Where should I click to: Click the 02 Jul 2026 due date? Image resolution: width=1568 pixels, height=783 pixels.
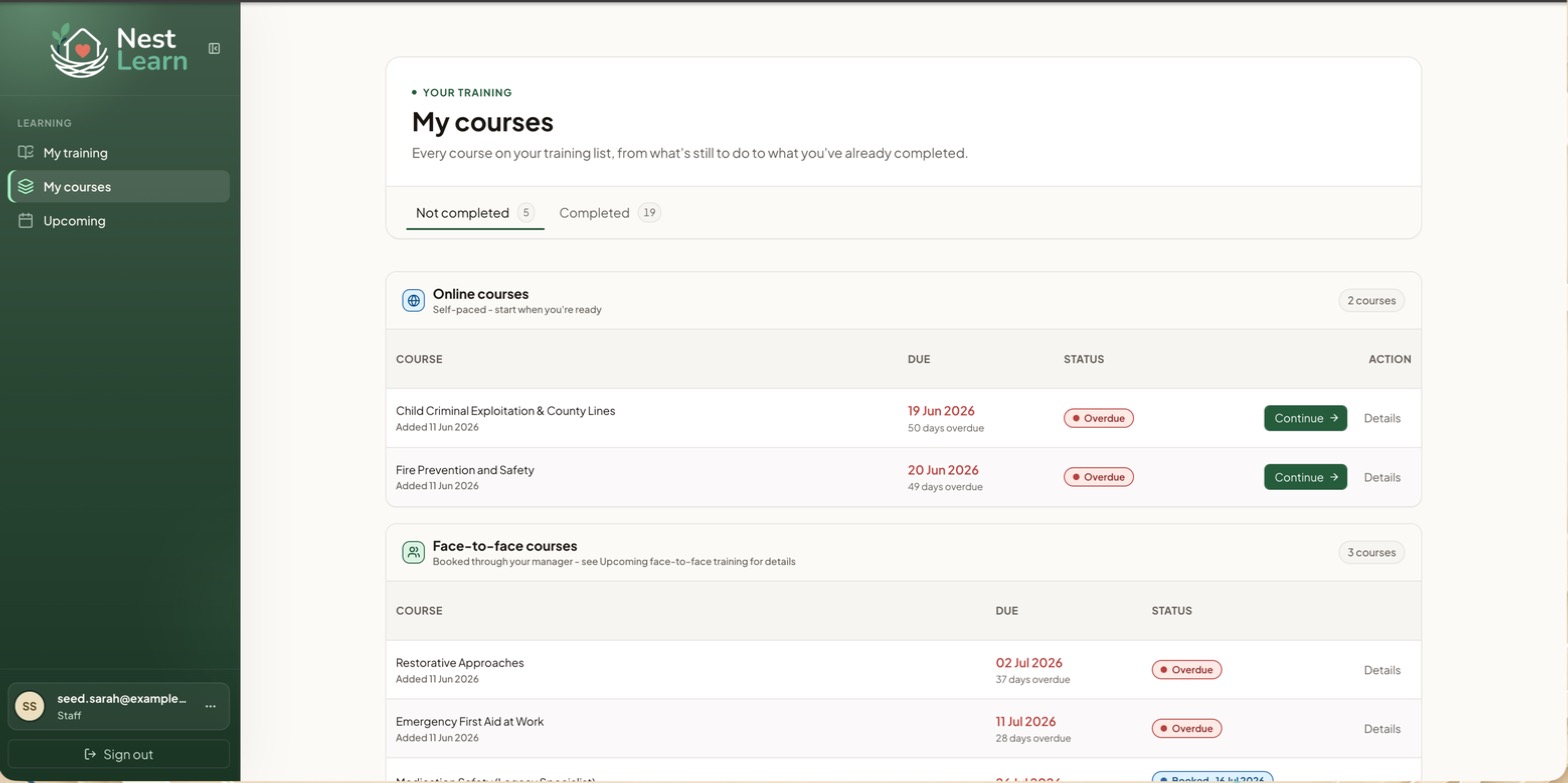pyautogui.click(x=1029, y=663)
